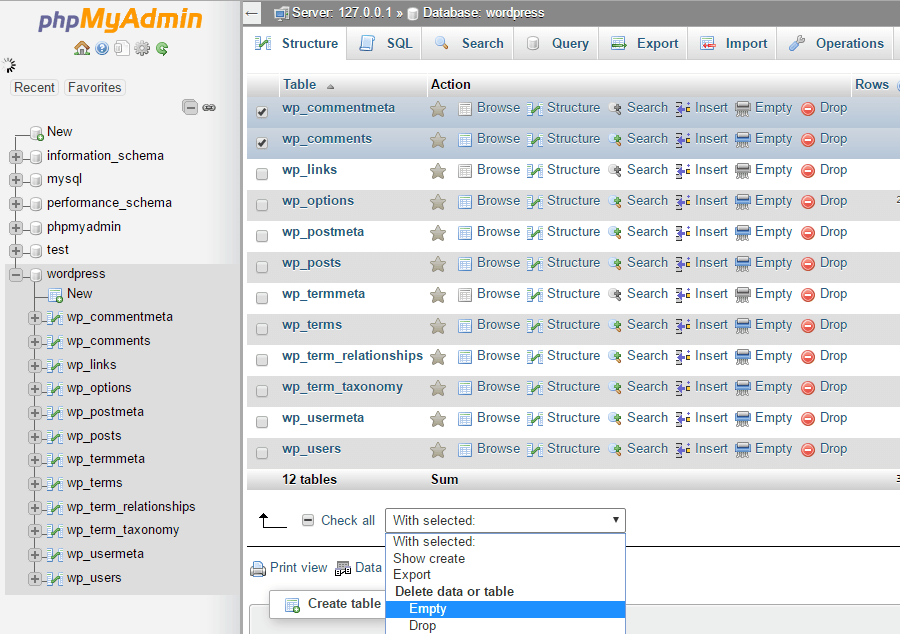Expand the performance_schema database node
This screenshot has height=634, width=900.
click(16, 203)
